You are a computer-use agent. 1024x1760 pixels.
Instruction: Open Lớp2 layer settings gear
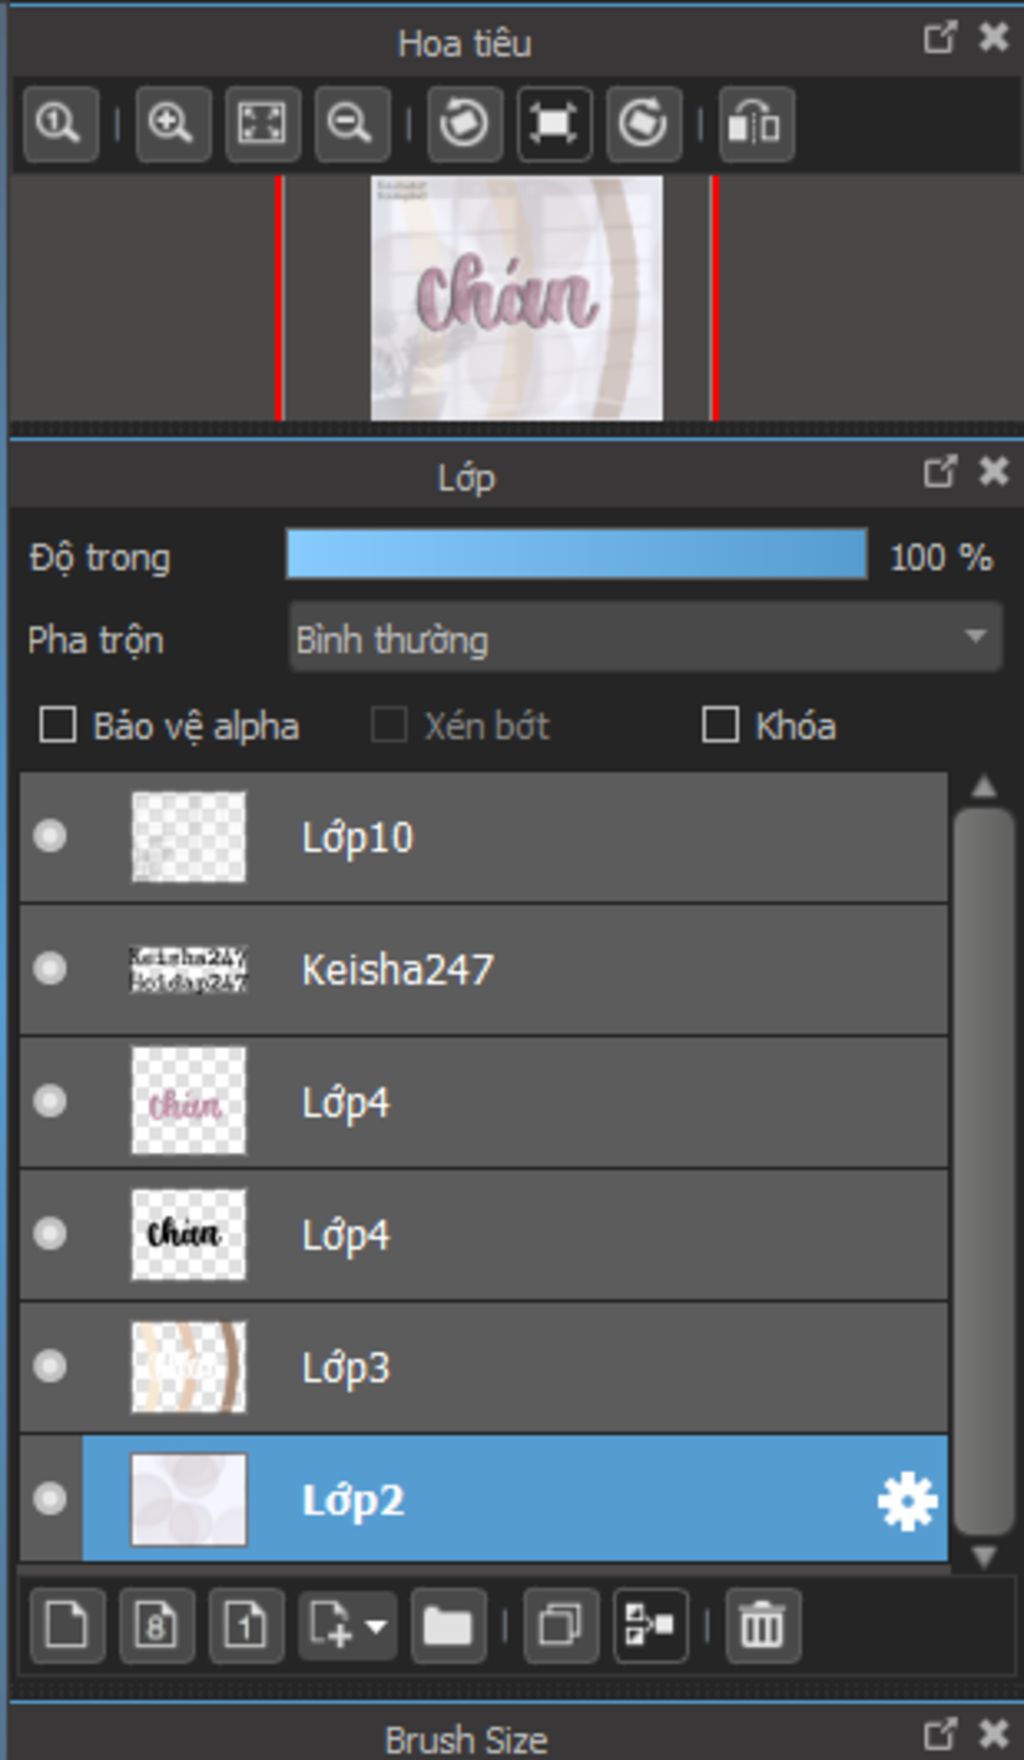906,1500
